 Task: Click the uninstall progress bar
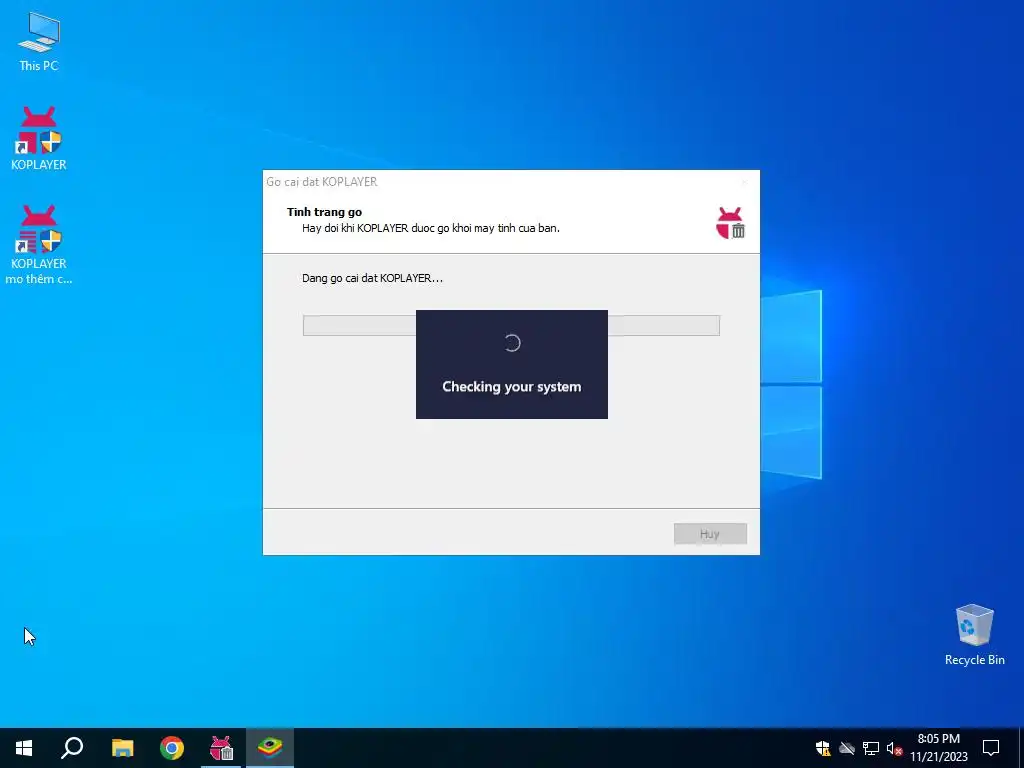(x=511, y=325)
